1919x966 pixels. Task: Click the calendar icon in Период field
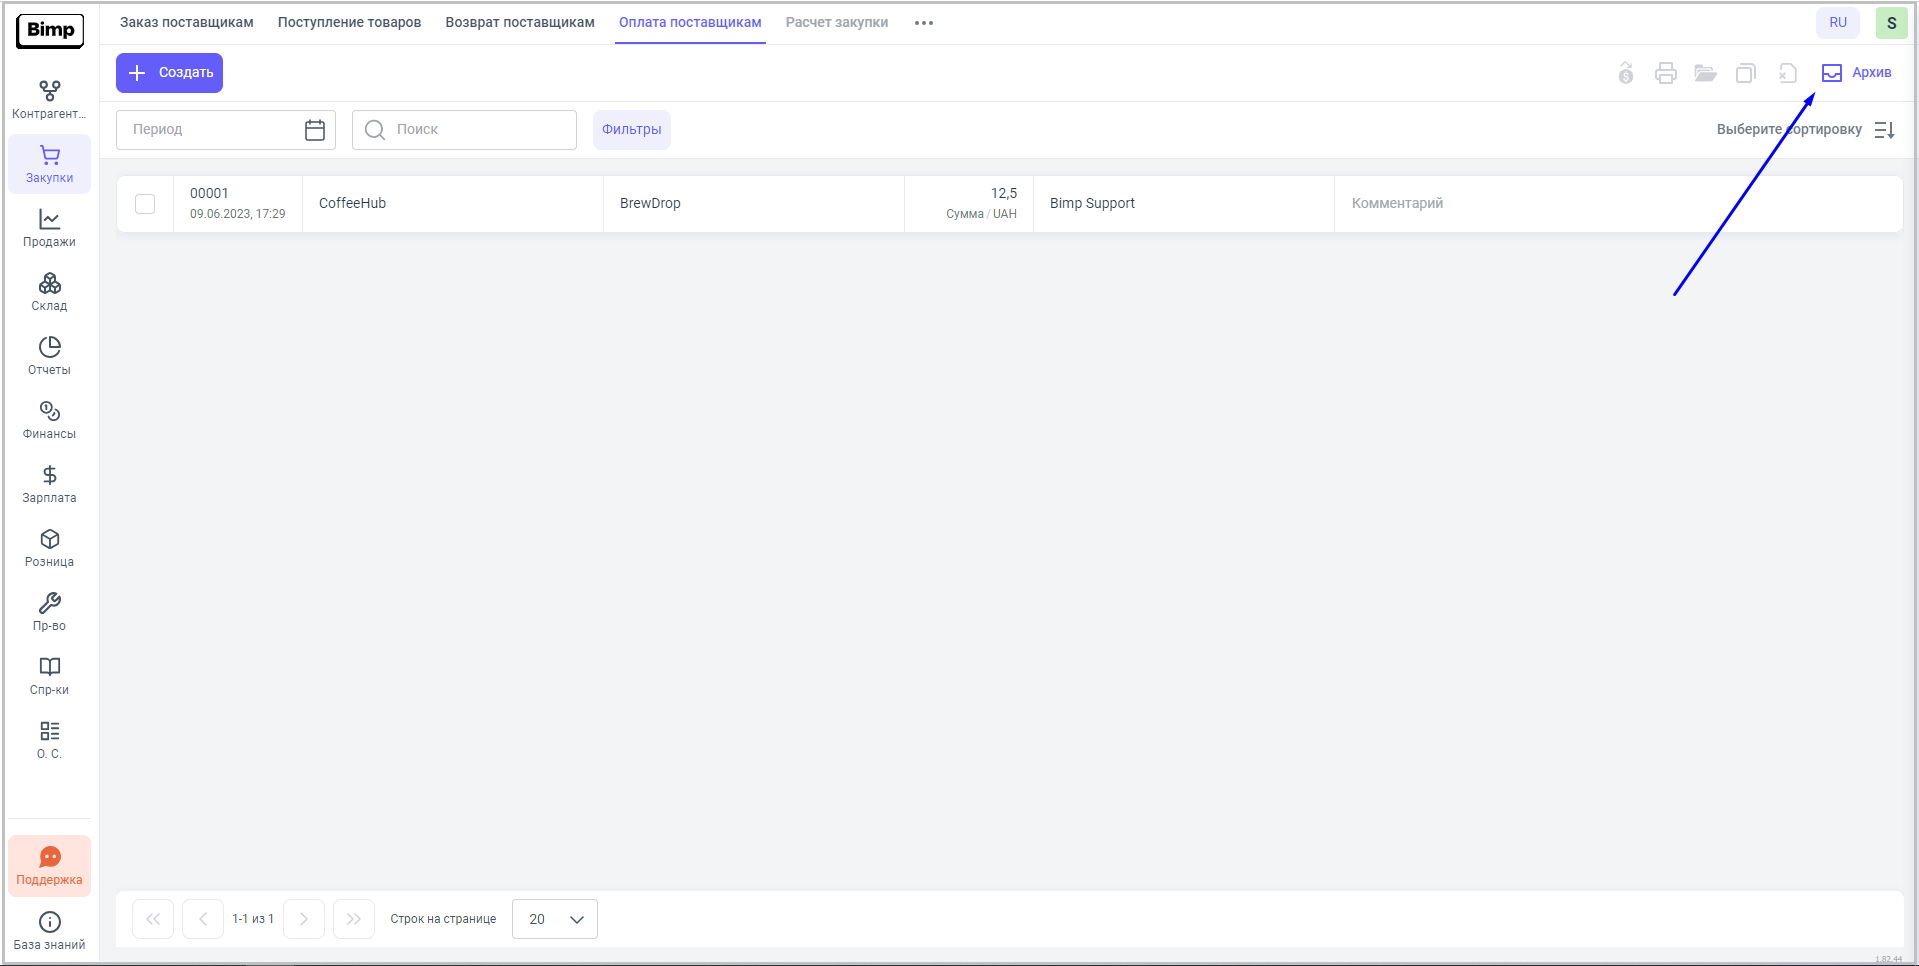[315, 130]
